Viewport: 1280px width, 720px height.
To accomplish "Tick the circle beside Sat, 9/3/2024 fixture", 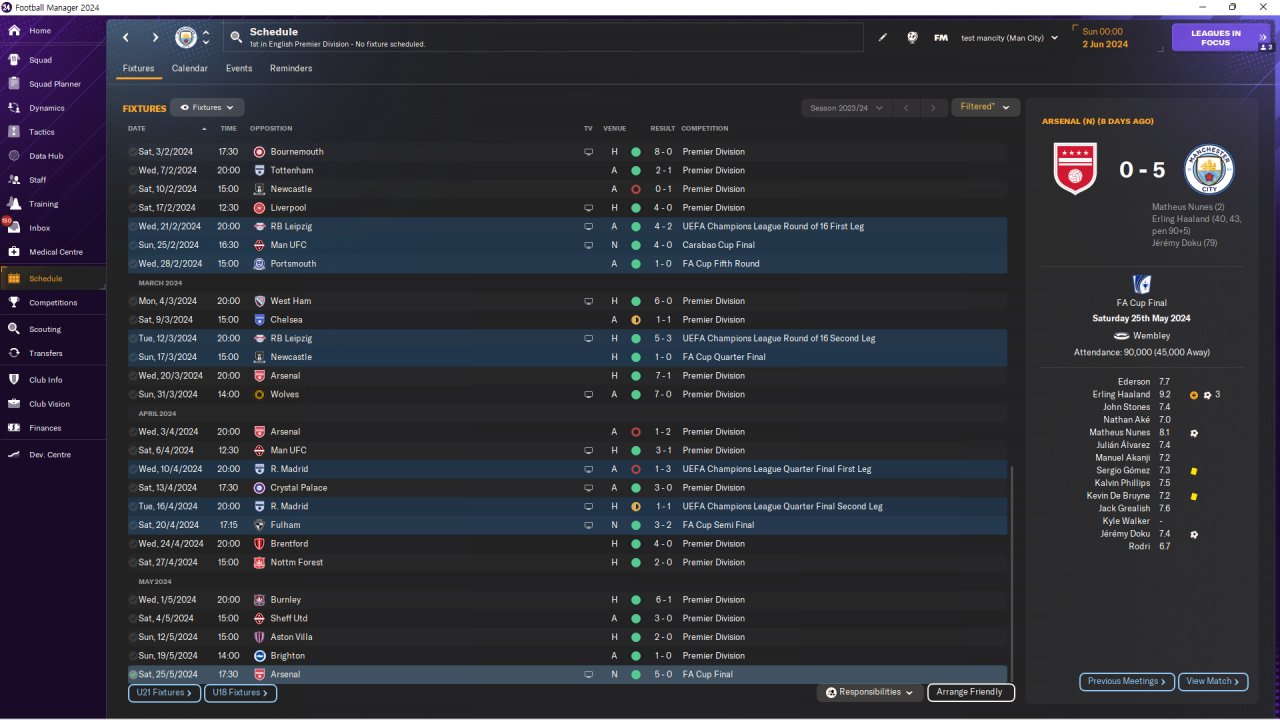I will [x=133, y=320].
